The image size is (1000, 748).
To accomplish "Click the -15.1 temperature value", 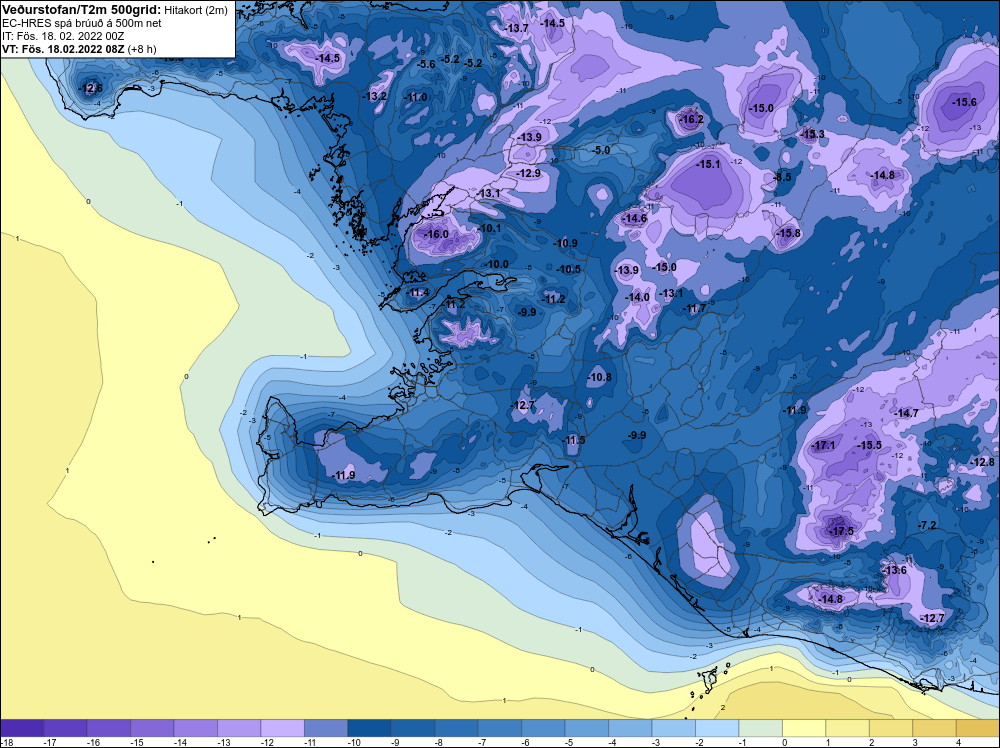I will [708, 164].
